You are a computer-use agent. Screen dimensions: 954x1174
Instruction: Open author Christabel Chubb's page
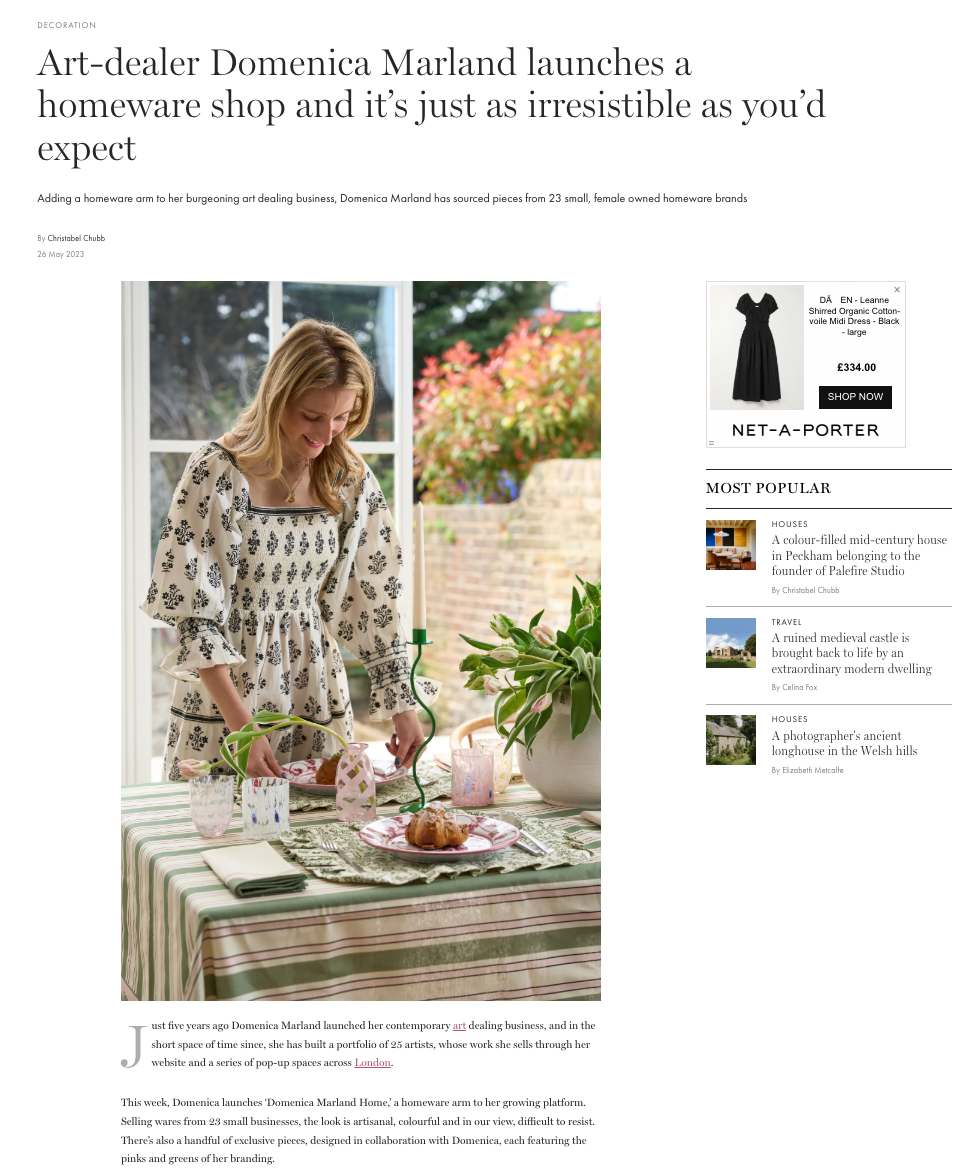[x=76, y=238]
